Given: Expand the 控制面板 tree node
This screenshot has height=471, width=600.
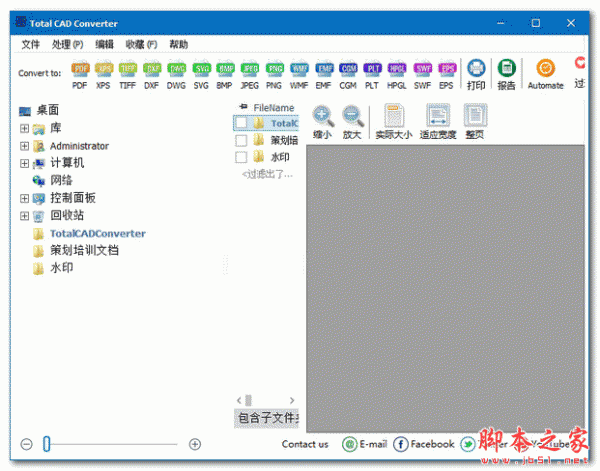Looking at the screenshot, I should (x=24, y=198).
